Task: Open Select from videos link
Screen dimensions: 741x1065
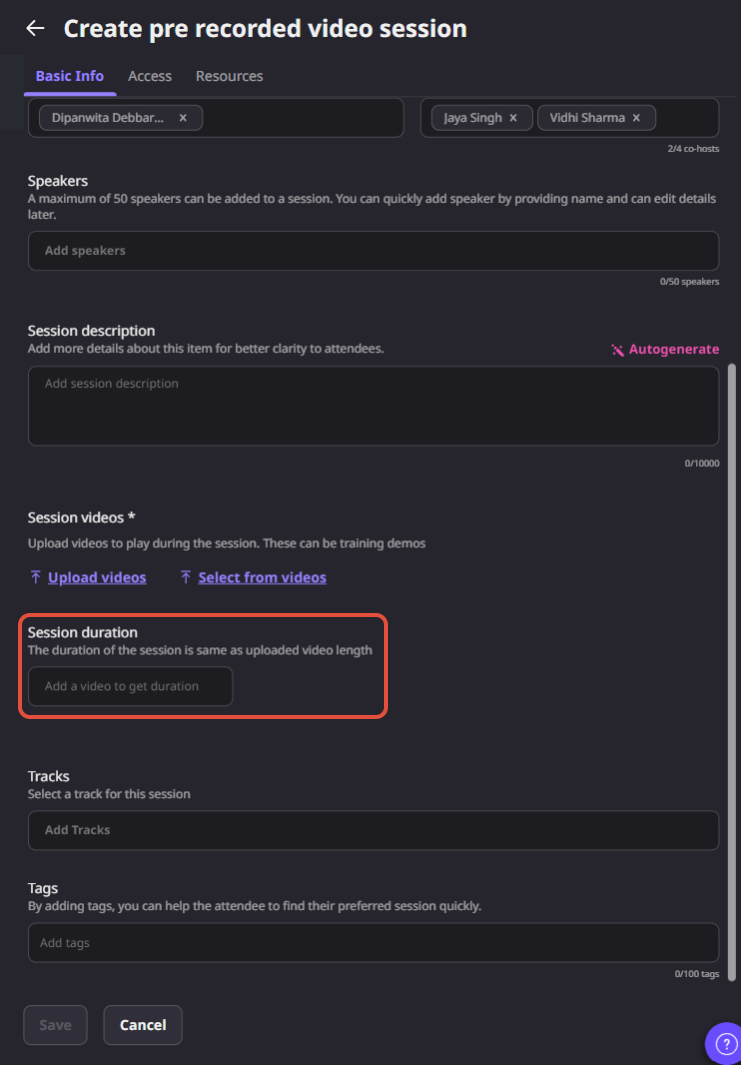Action: (262, 577)
